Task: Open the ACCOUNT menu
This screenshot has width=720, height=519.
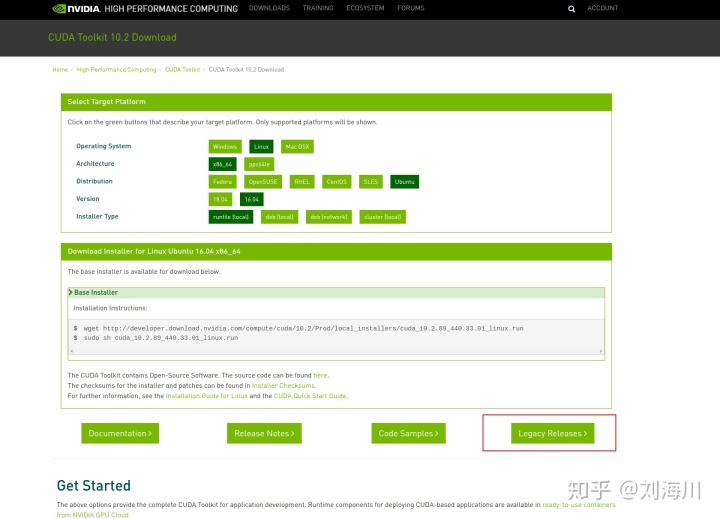Action: [x=602, y=8]
